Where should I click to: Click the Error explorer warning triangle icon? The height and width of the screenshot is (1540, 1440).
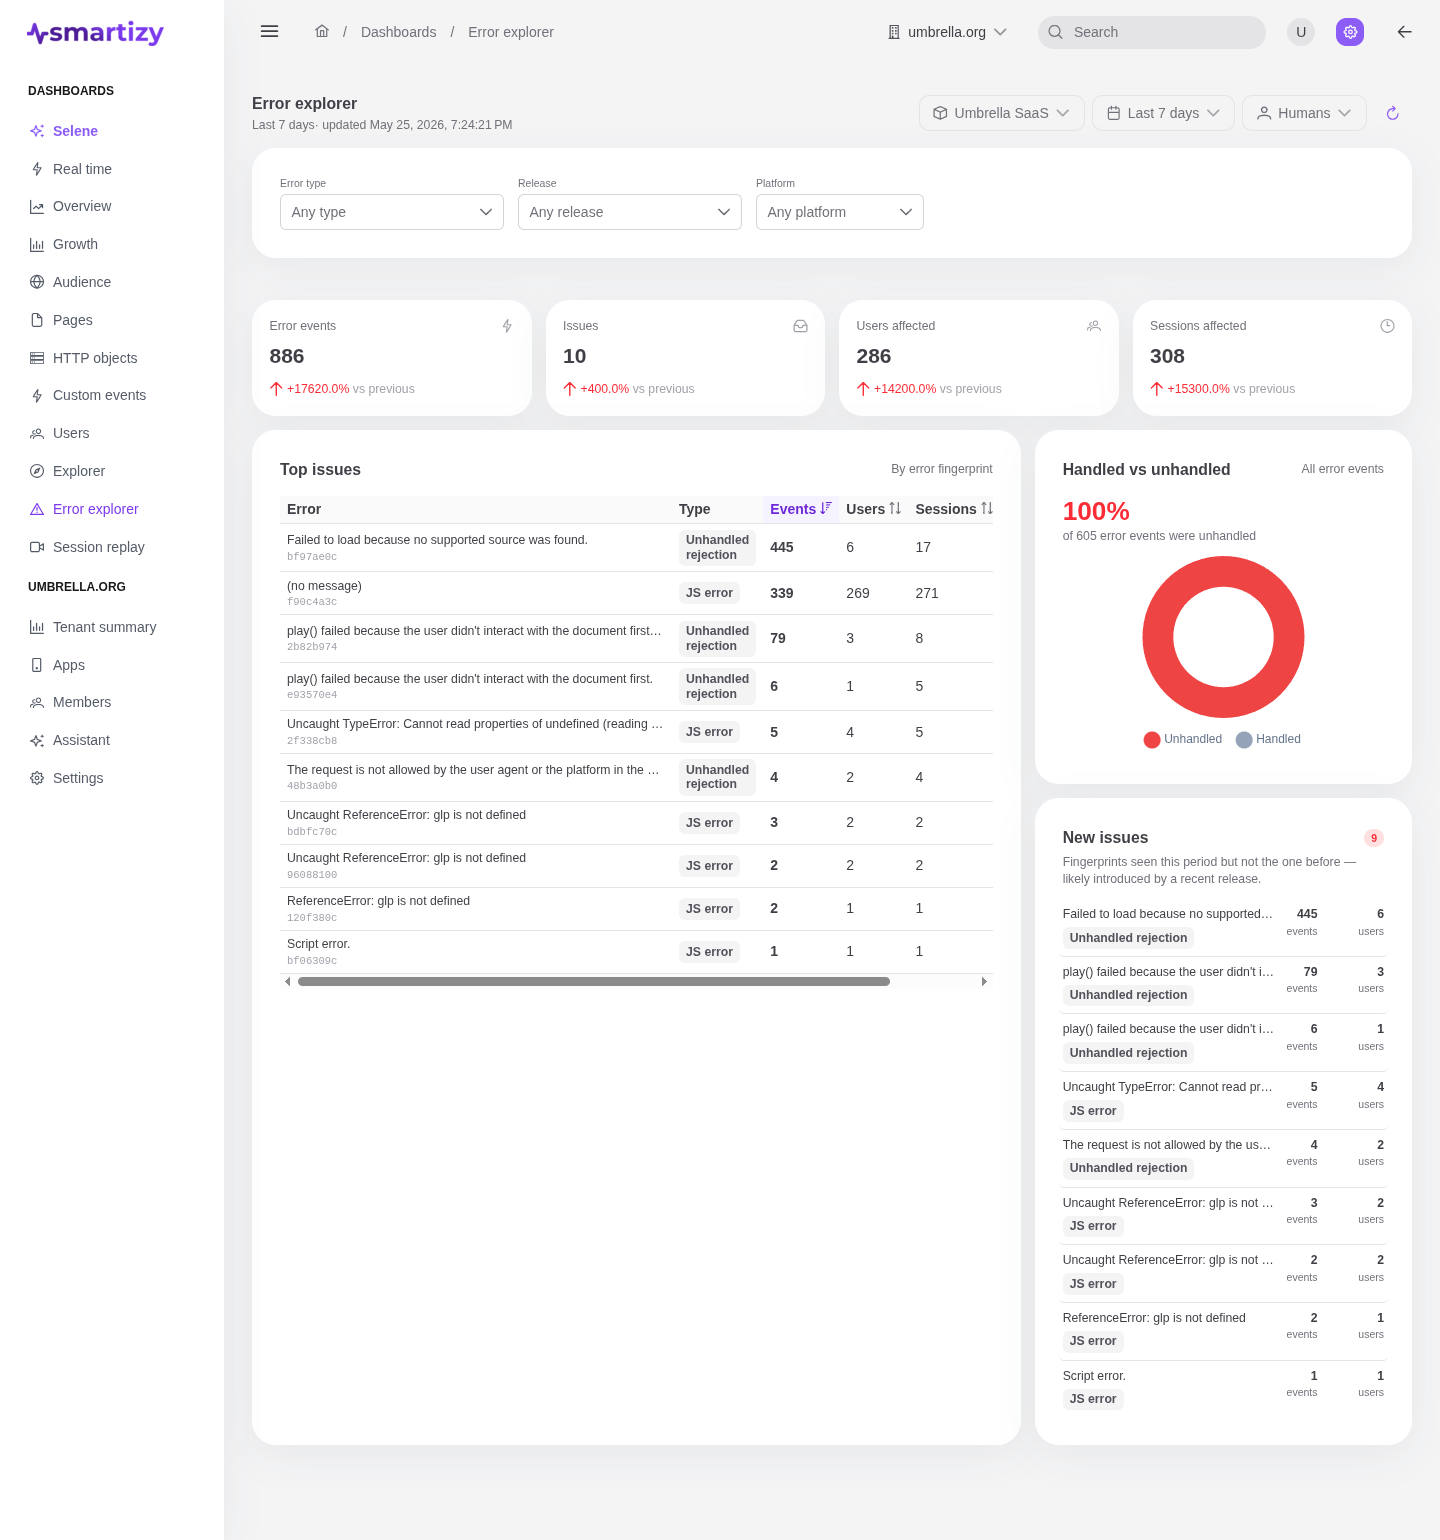coord(37,509)
